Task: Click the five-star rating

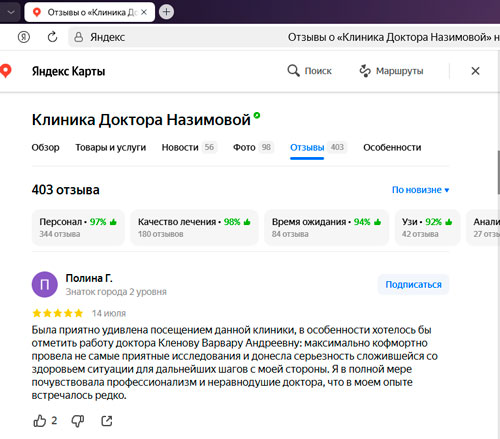Action: click(x=58, y=313)
